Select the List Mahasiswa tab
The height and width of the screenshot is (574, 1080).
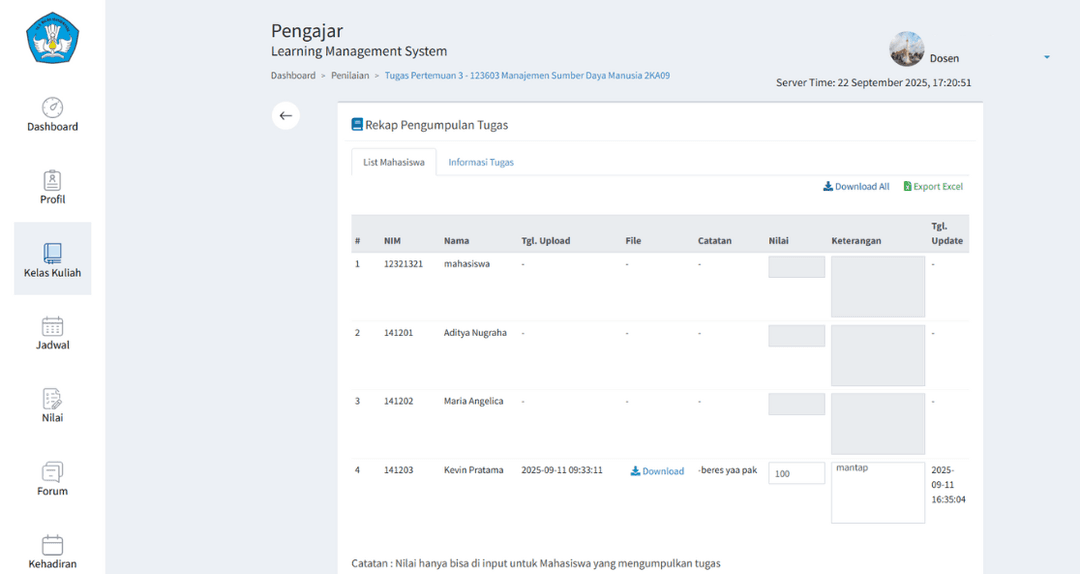(x=393, y=162)
